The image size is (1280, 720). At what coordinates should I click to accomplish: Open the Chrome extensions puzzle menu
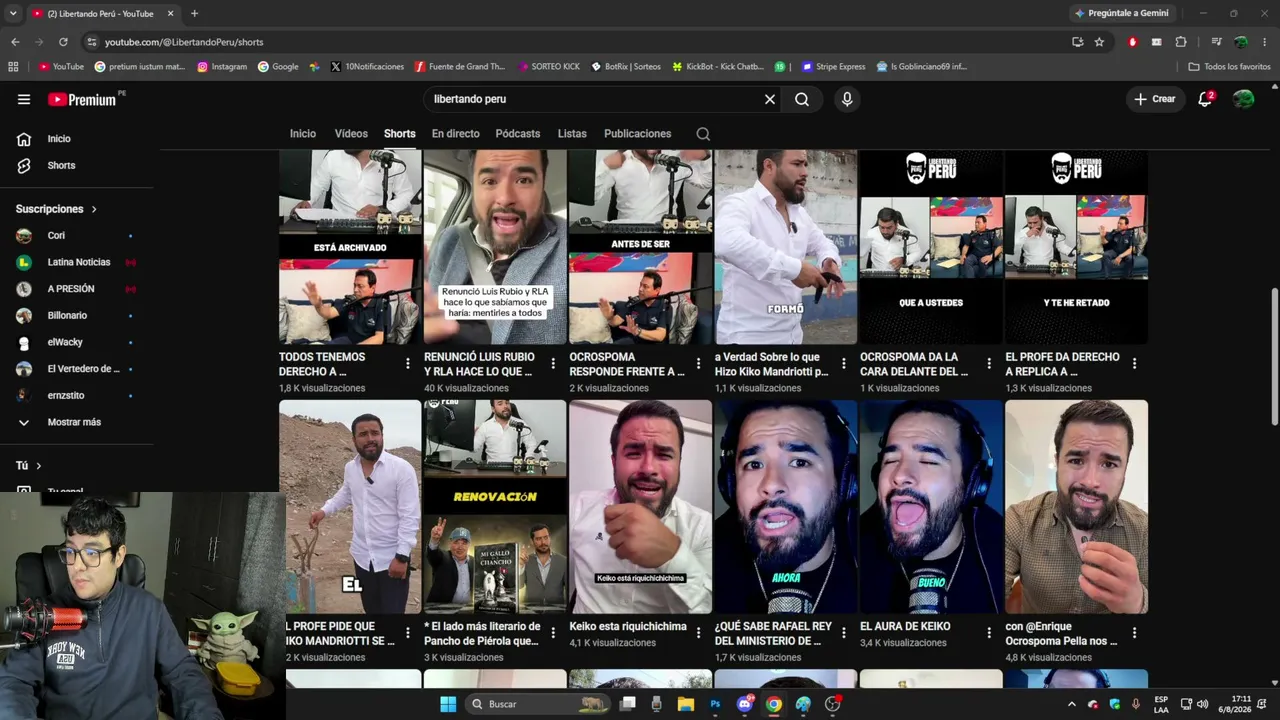(1181, 42)
